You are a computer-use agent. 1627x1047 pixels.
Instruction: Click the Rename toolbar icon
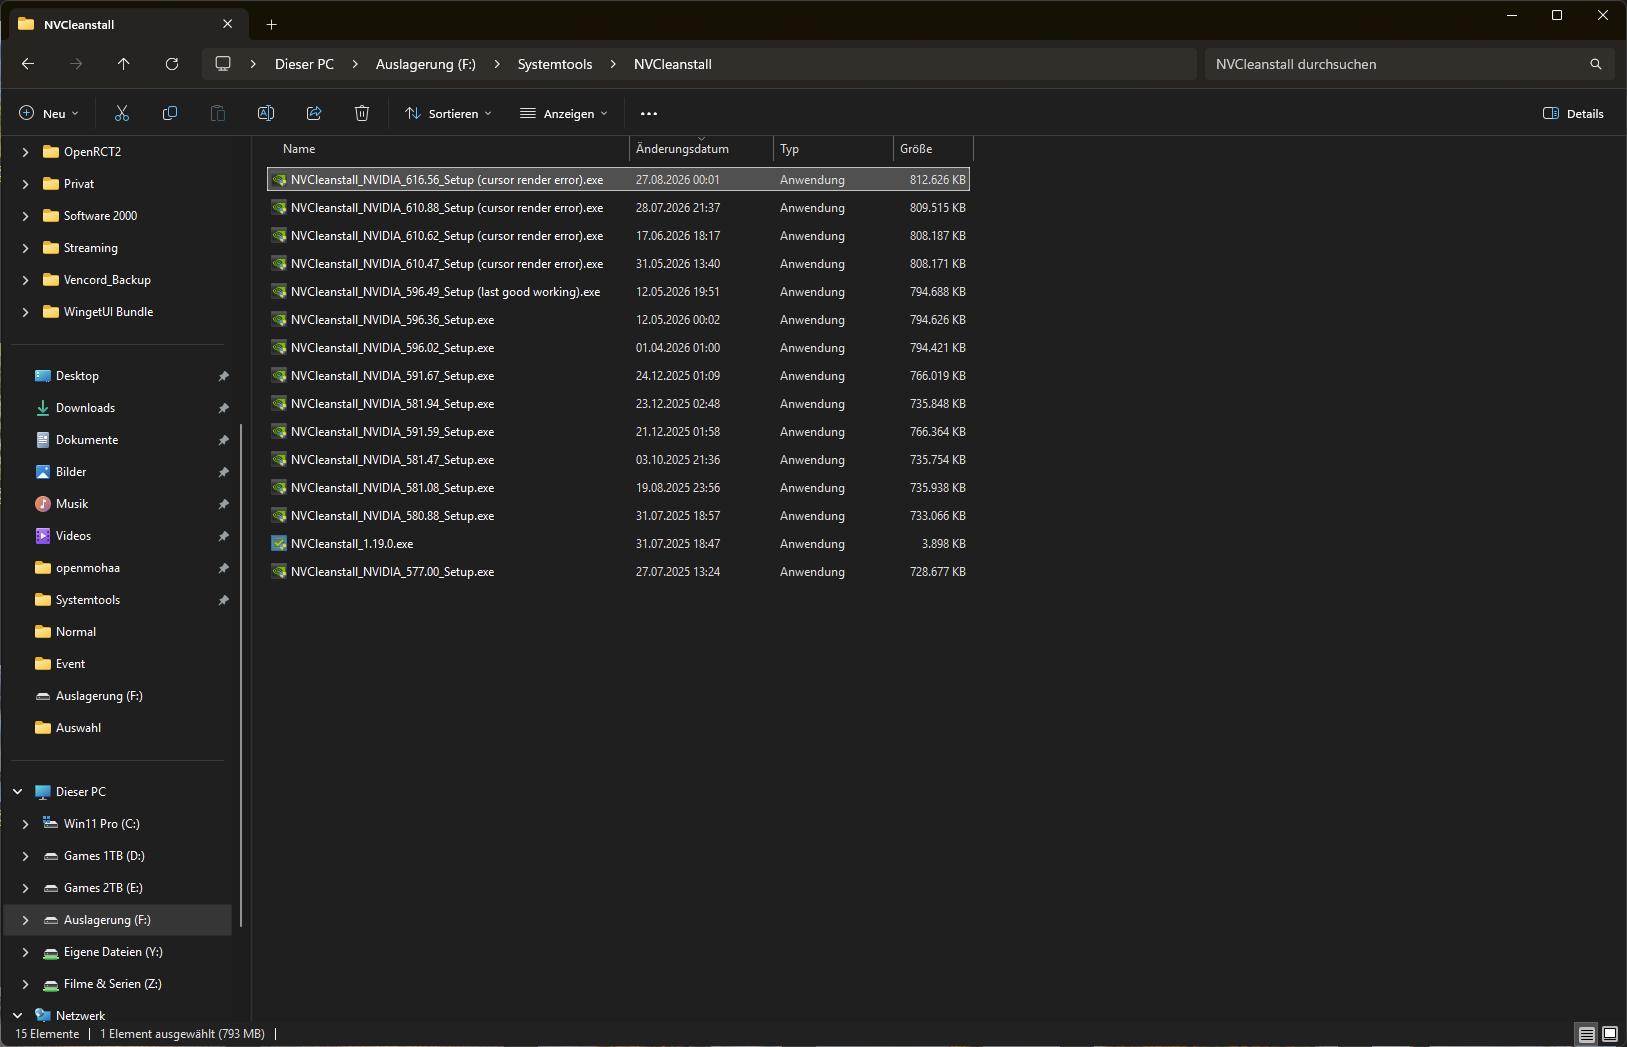click(x=266, y=114)
